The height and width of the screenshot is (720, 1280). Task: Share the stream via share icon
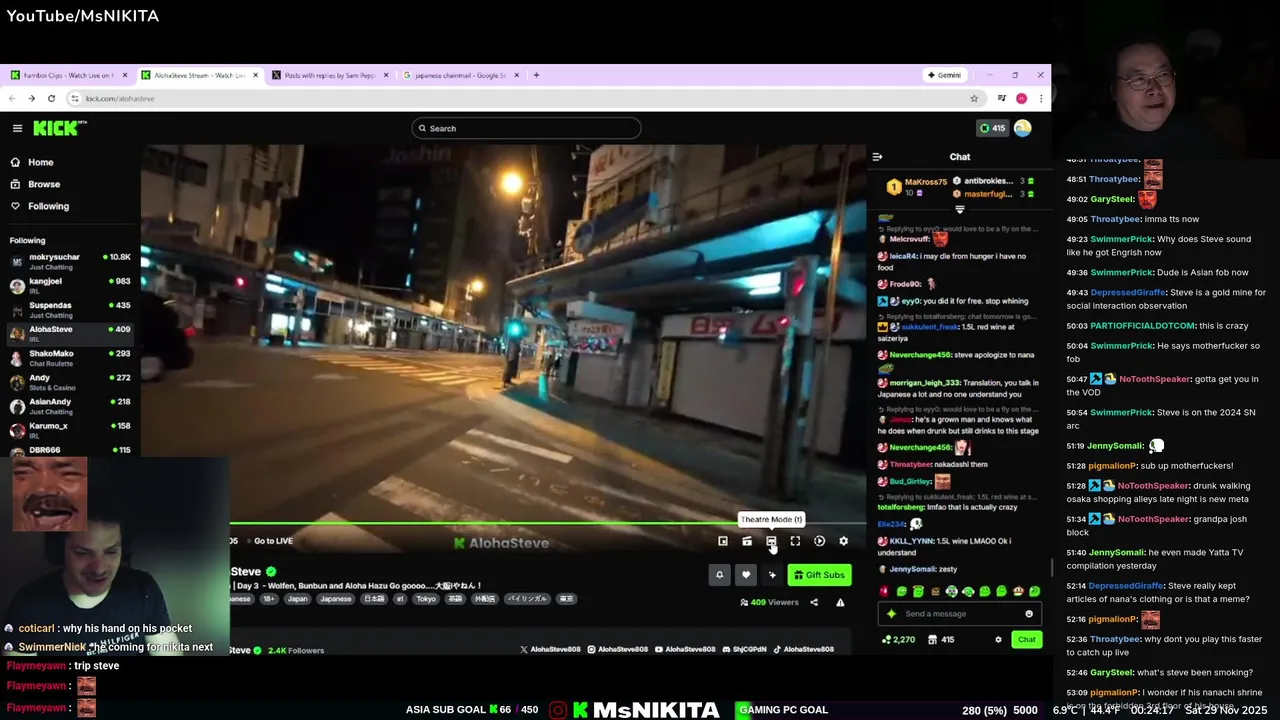pyautogui.click(x=814, y=602)
